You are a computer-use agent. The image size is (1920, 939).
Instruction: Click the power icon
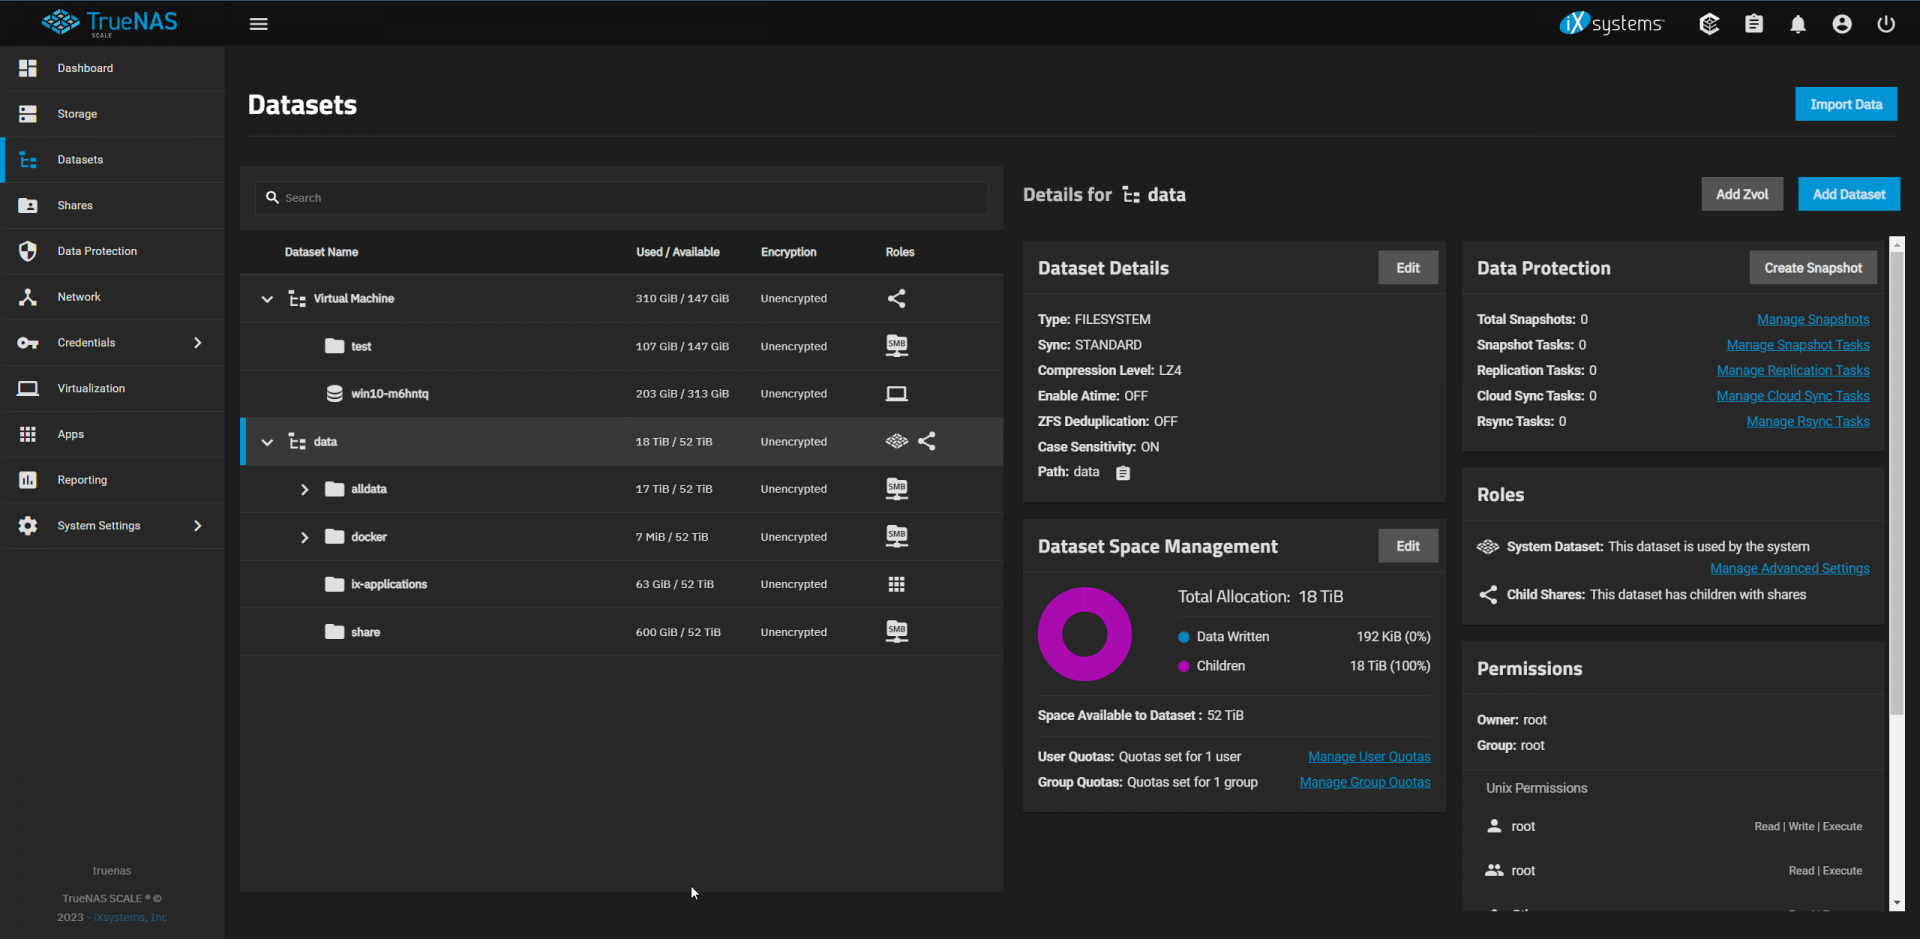pos(1886,24)
